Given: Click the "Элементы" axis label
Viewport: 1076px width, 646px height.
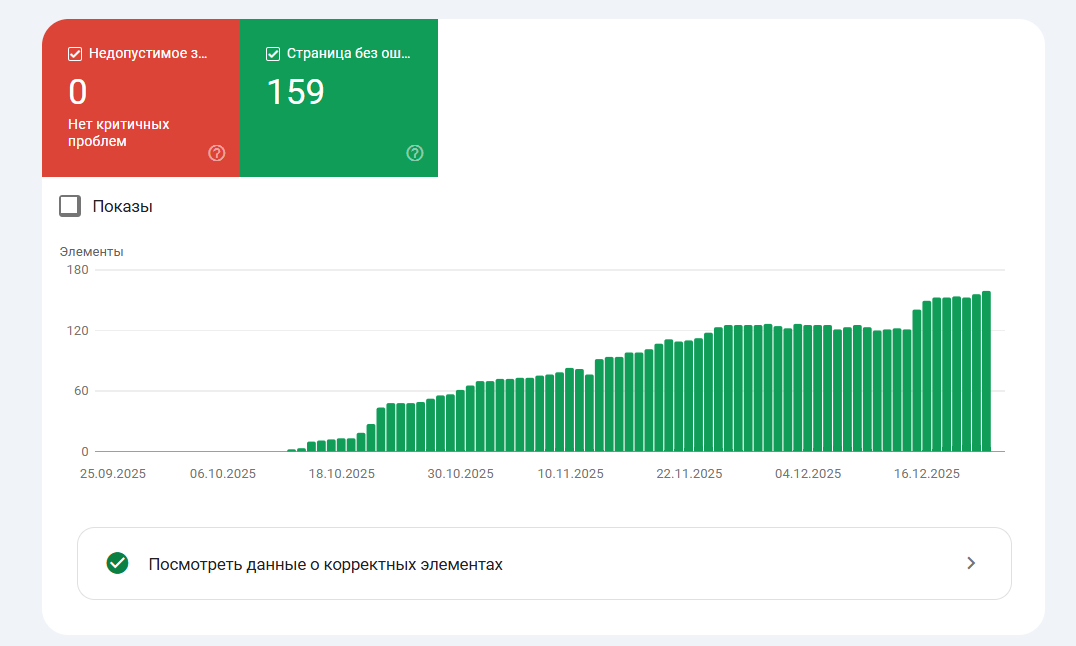Looking at the screenshot, I should tap(91, 252).
